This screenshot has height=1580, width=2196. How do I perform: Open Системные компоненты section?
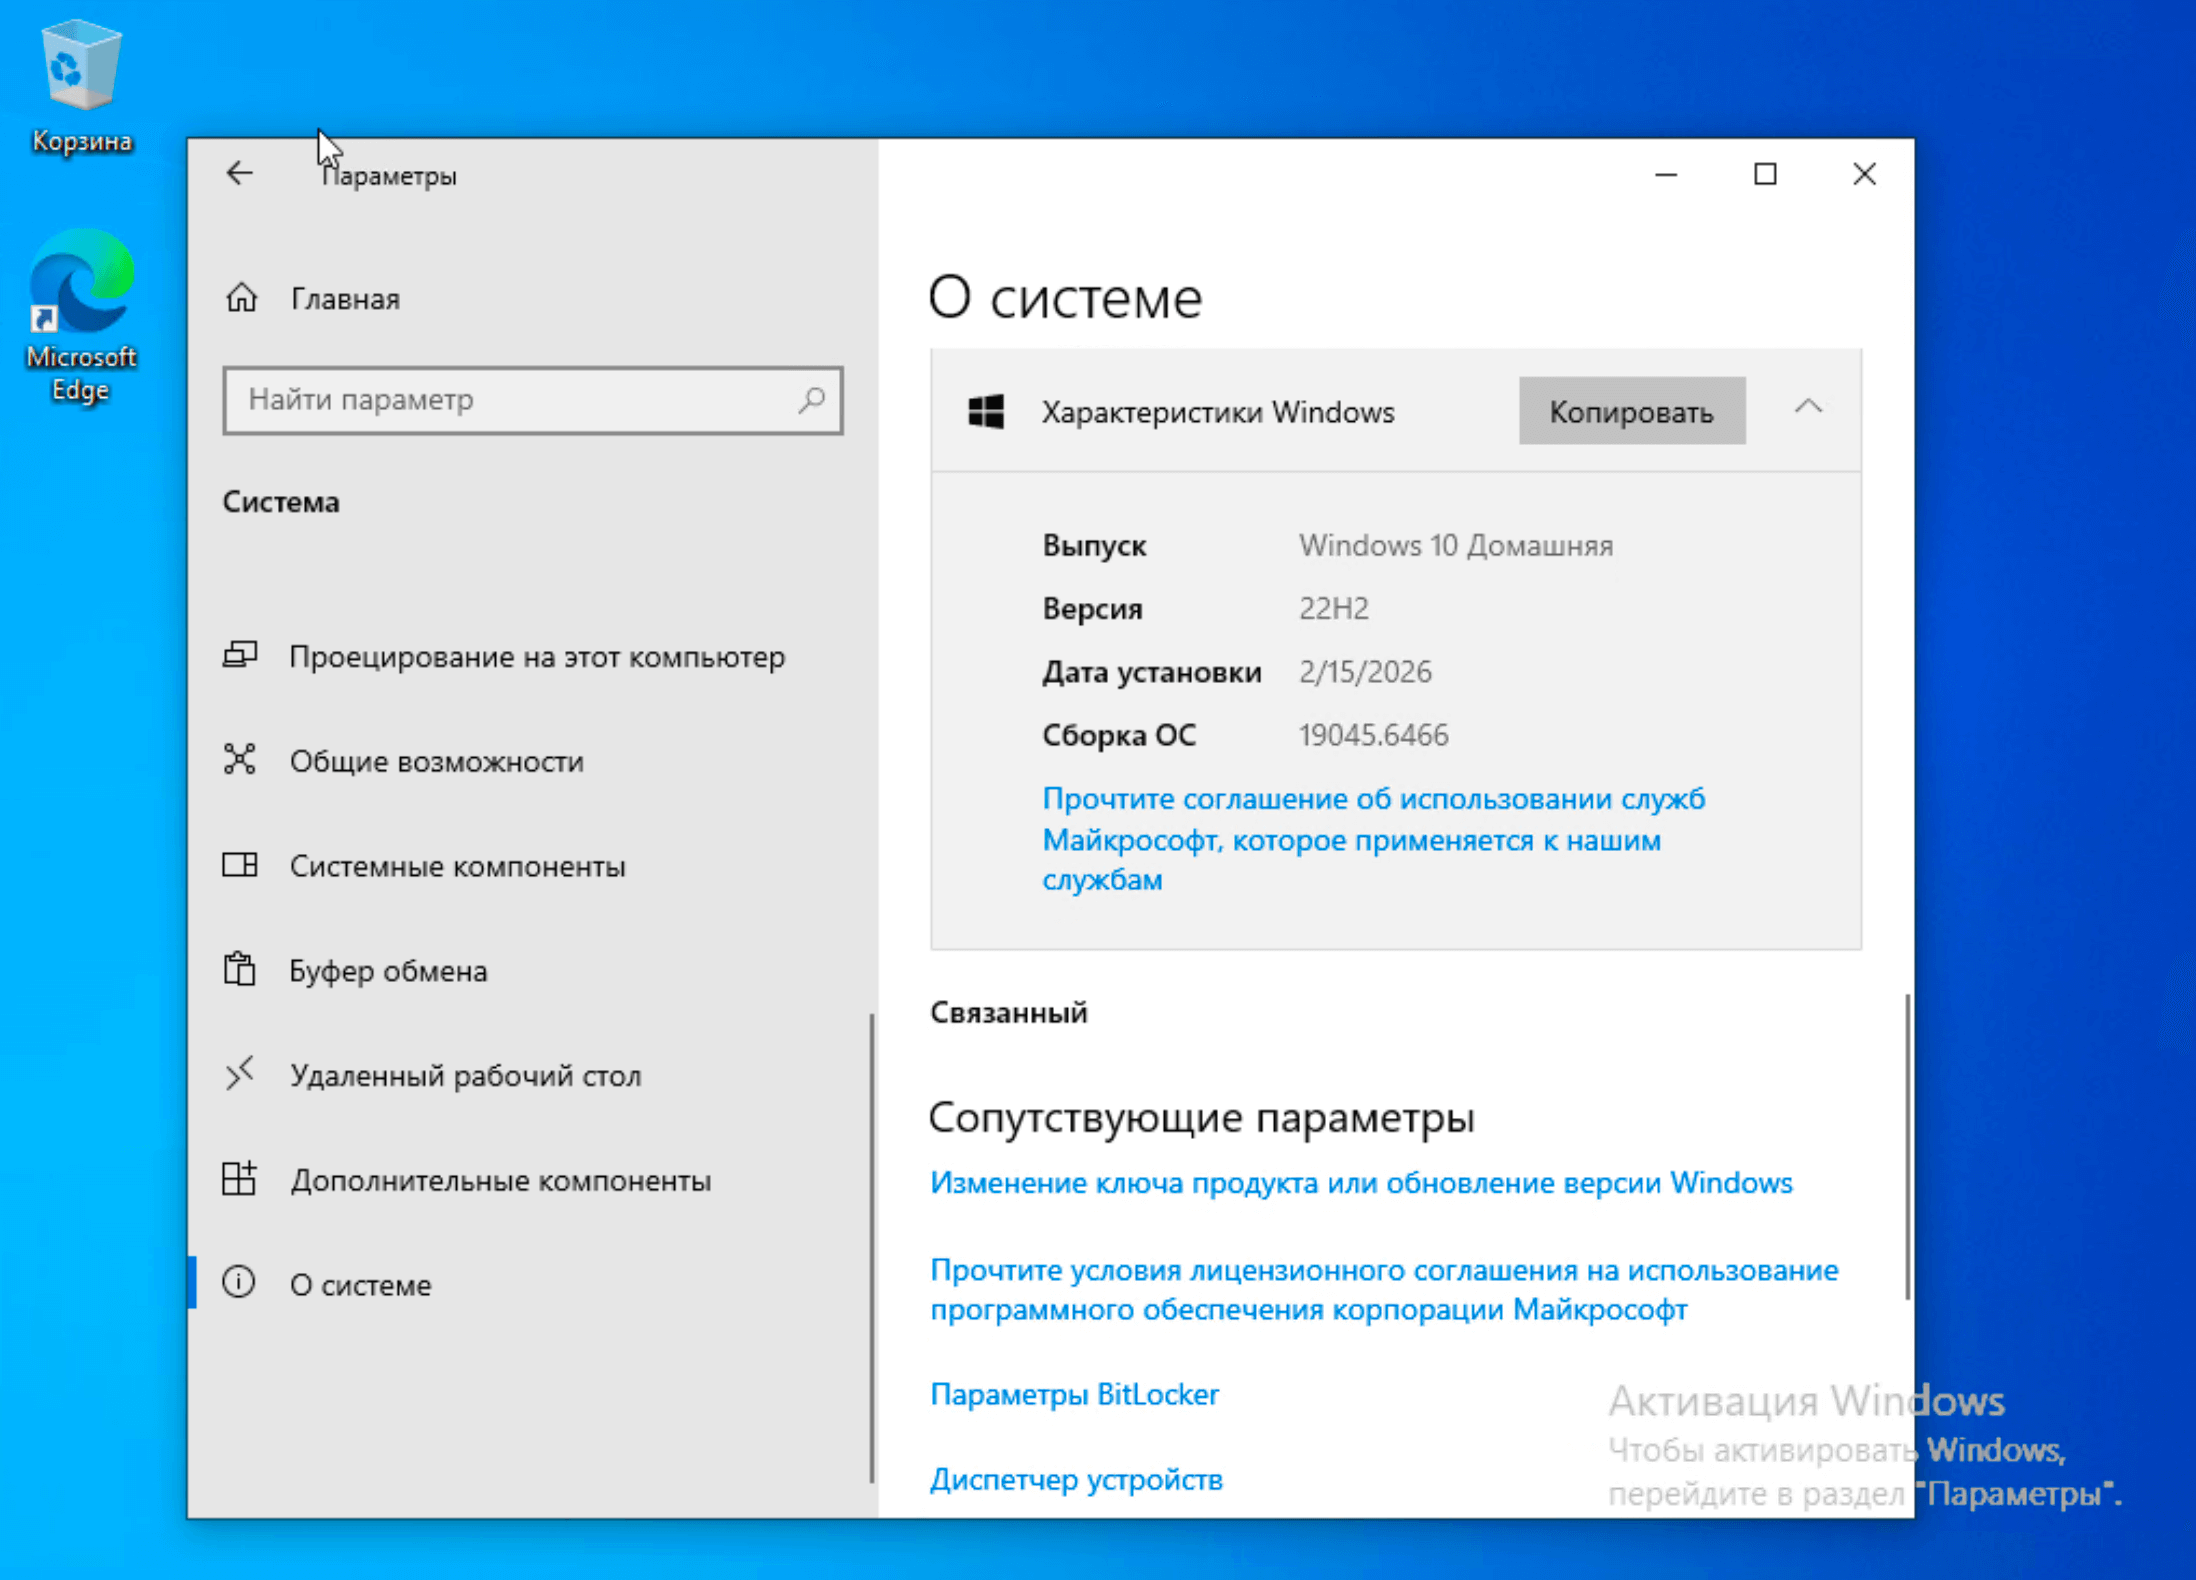(x=457, y=866)
